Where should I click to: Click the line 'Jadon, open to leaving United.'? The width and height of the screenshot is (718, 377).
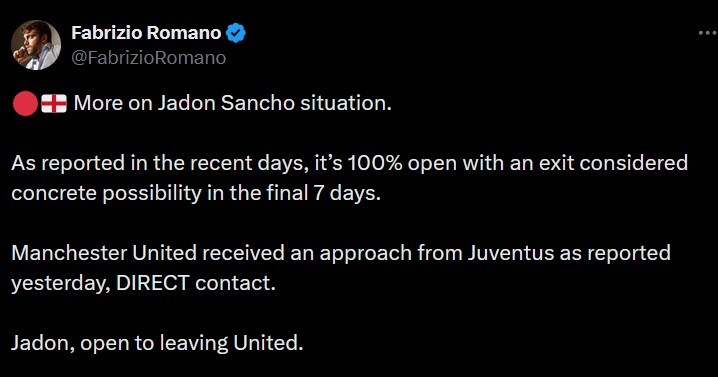click(157, 343)
